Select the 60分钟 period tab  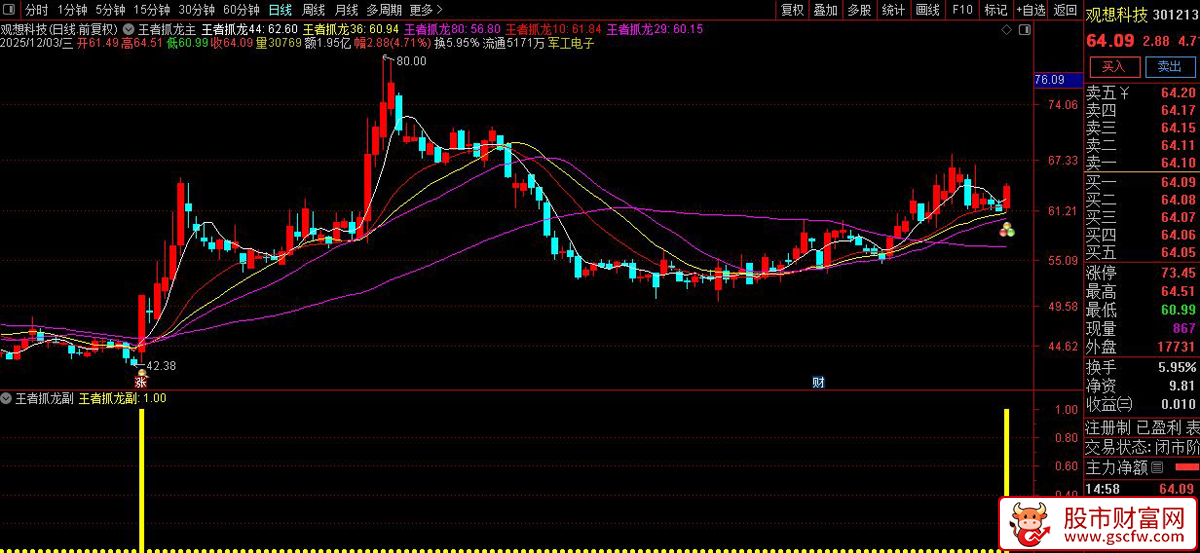241,10
